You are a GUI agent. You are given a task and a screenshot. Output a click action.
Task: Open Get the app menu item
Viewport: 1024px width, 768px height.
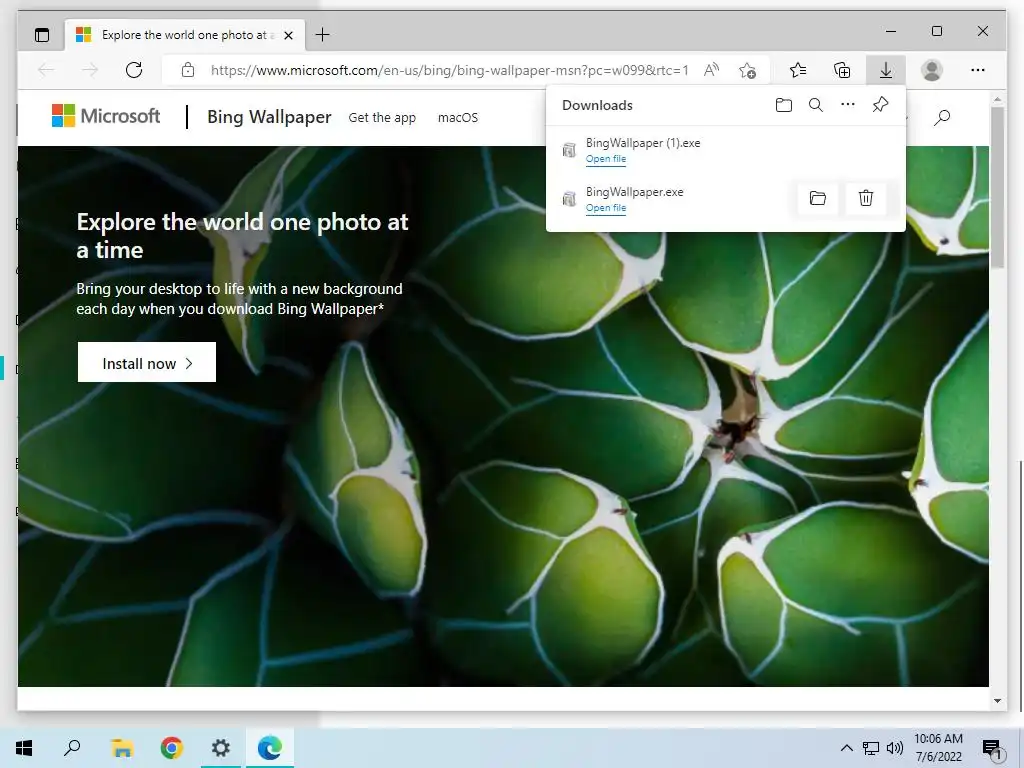[x=382, y=118]
